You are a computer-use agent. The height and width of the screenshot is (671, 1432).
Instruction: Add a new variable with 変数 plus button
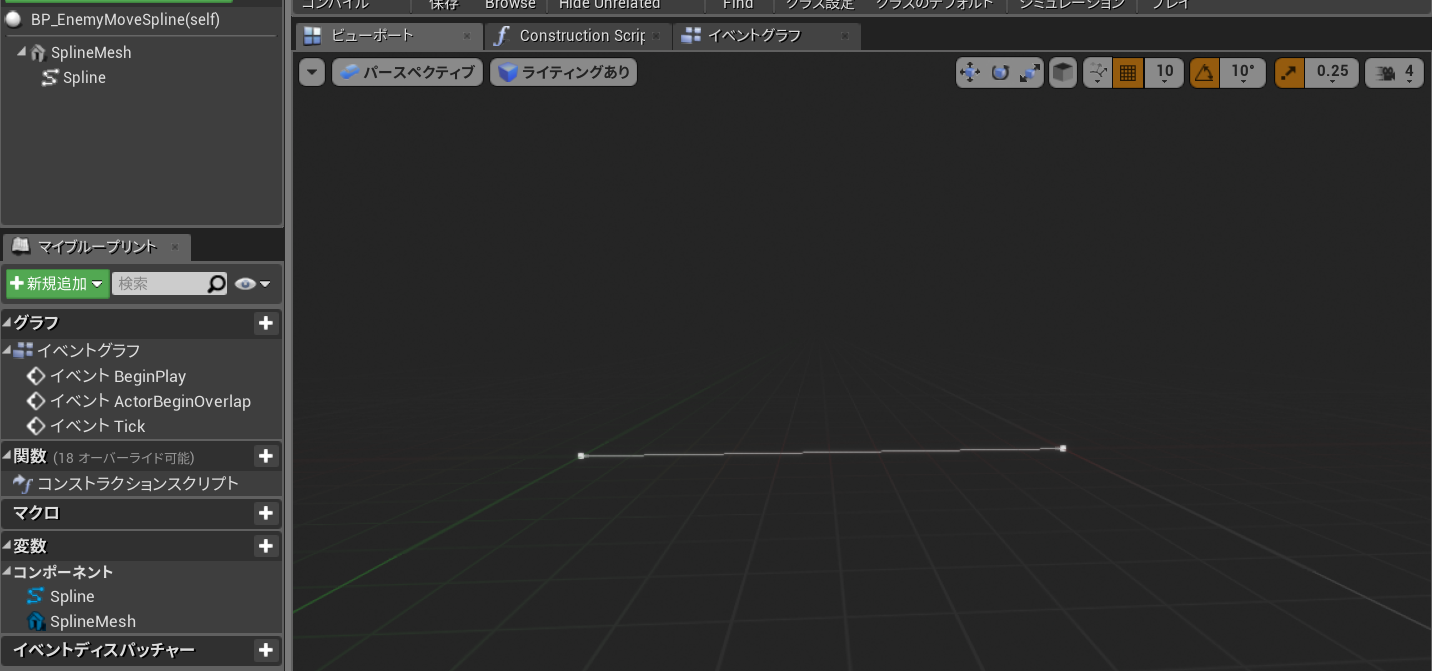(x=265, y=546)
